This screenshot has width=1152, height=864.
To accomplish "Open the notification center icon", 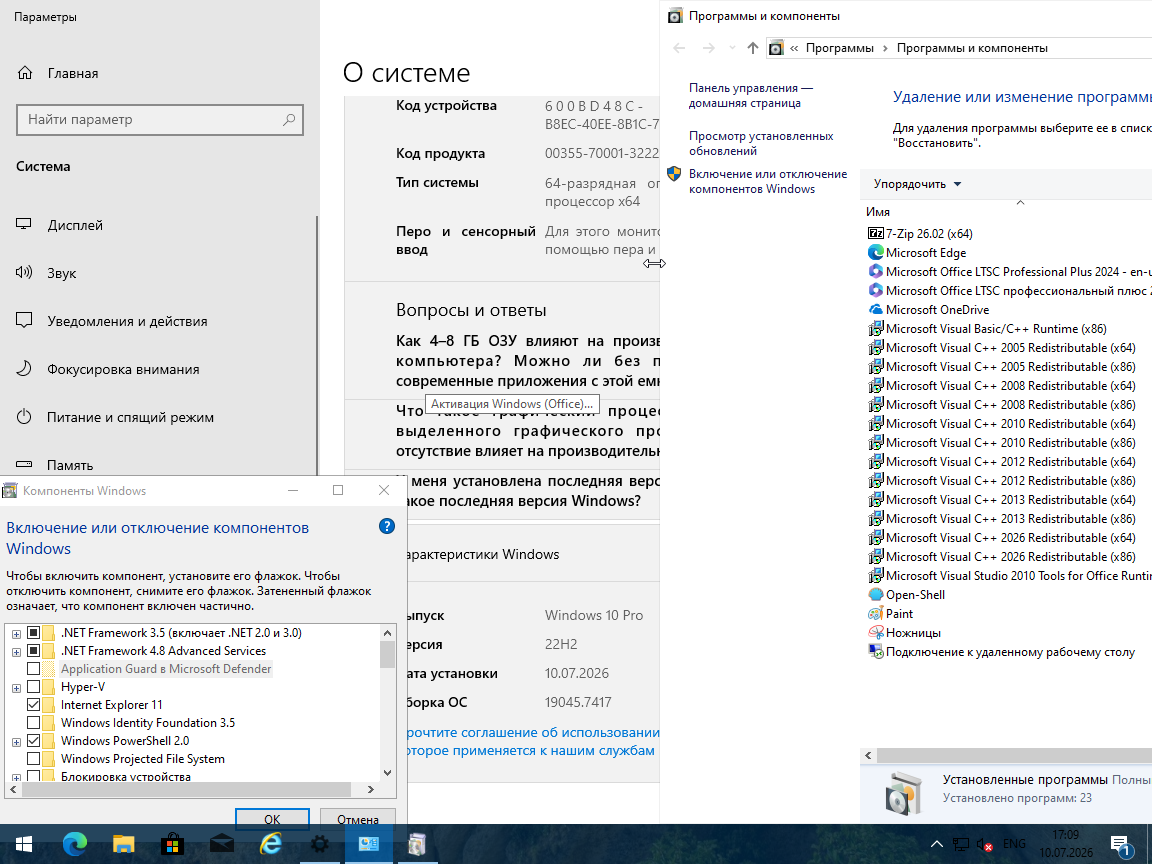I will pos(1120,845).
